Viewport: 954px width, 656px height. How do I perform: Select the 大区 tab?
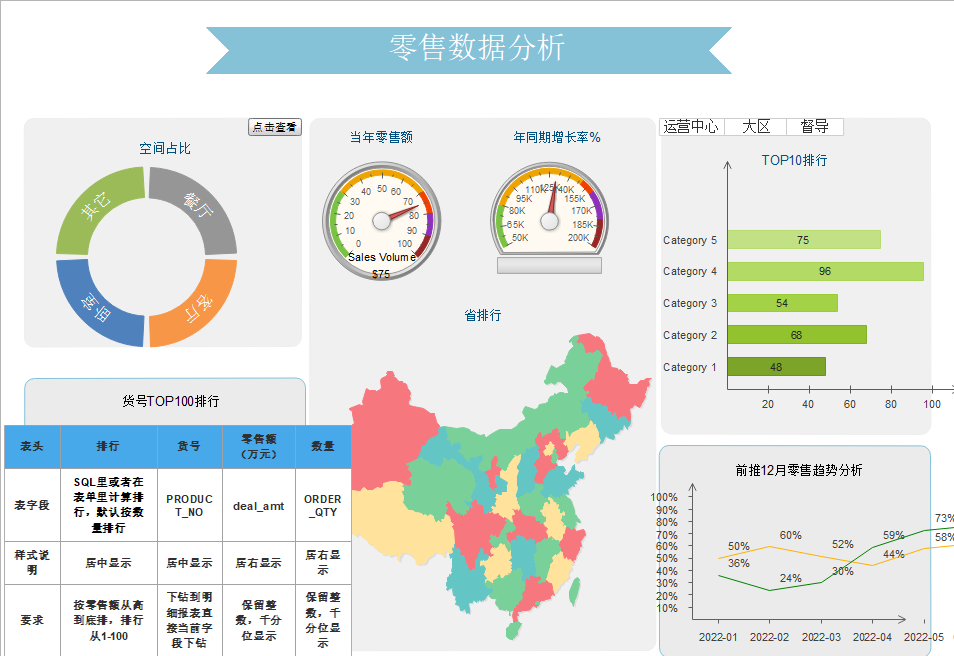(x=756, y=127)
